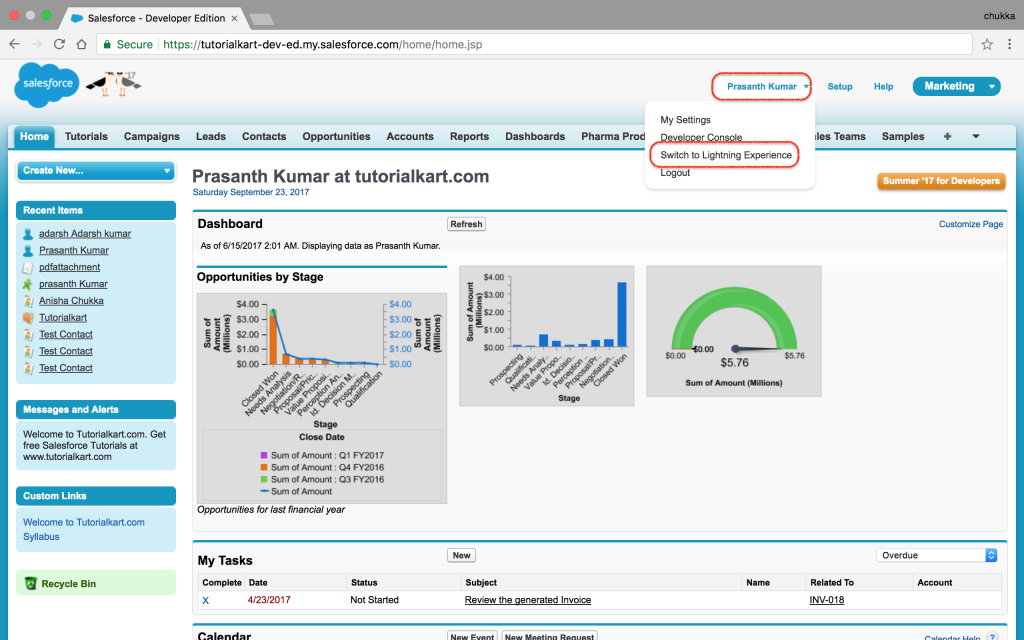Screen dimensions: 1024x640
Task: Click the Tutorialkart account icon in Recent Items
Action: [x=29, y=318]
